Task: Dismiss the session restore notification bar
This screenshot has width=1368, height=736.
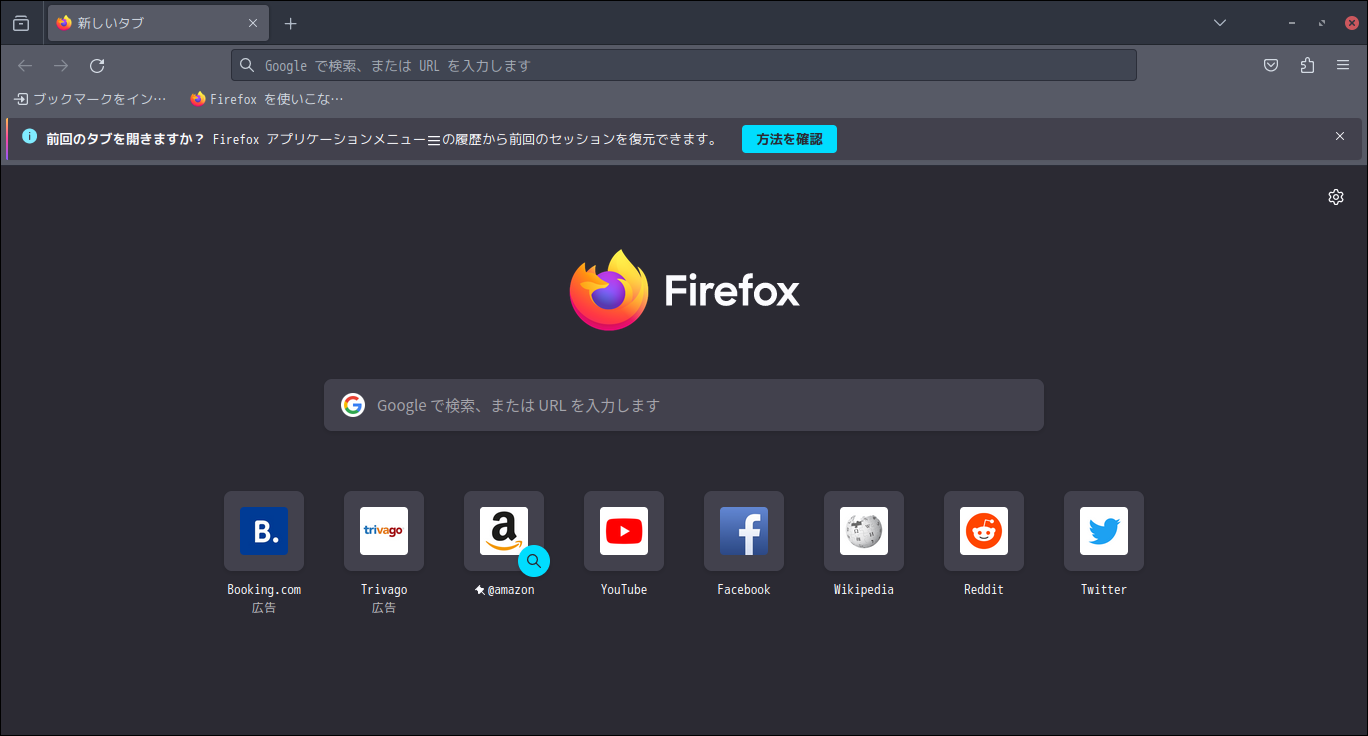Action: [1340, 136]
